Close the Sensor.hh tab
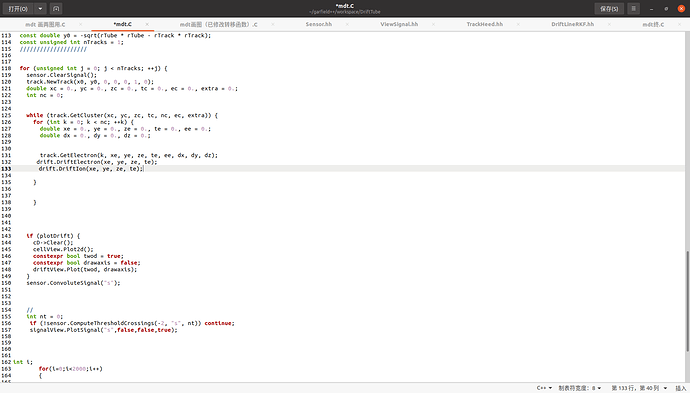Viewport: 690px width, 393px height. (347, 24)
